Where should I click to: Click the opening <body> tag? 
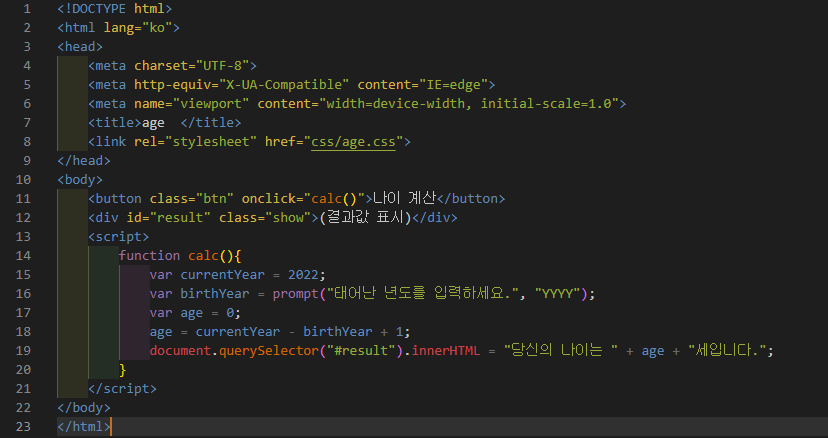coord(80,180)
